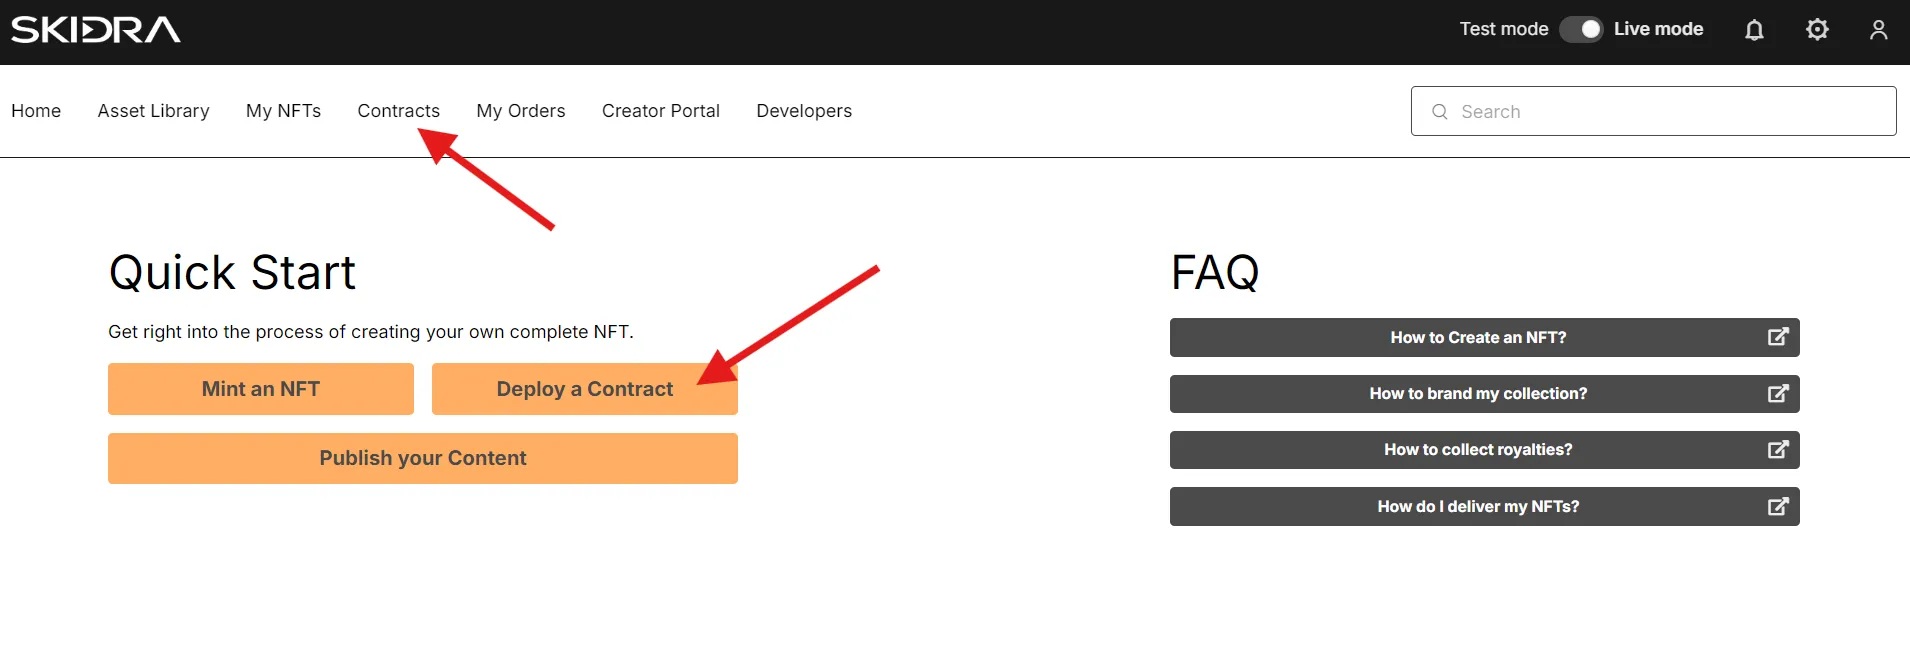Viewport: 1910px width, 662px height.
Task: Click external link icon for How do I deliver my NFTs
Action: click(1777, 506)
